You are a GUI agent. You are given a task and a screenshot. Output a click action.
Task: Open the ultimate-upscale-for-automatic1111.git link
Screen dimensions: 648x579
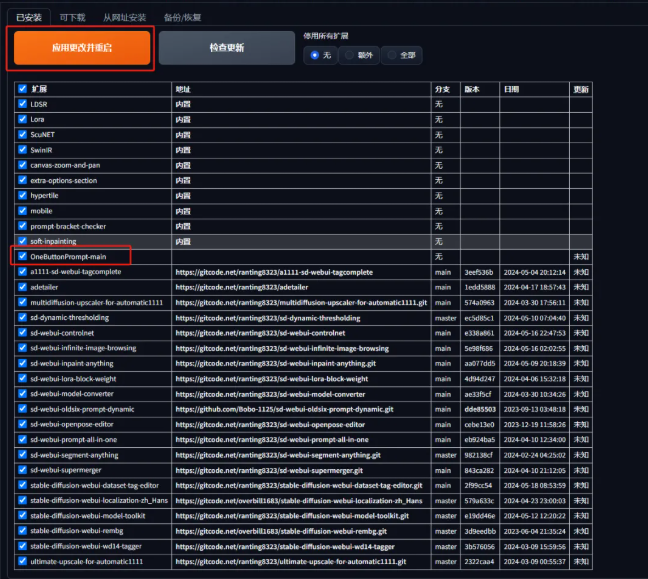coord(291,562)
